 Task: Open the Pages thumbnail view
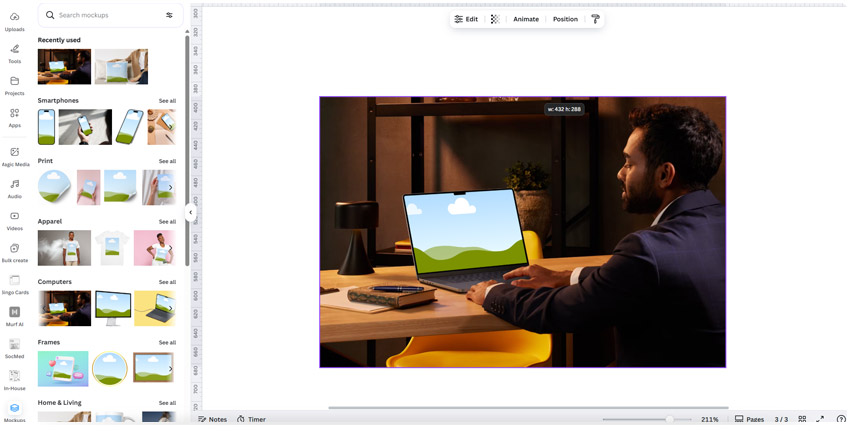(x=749, y=419)
